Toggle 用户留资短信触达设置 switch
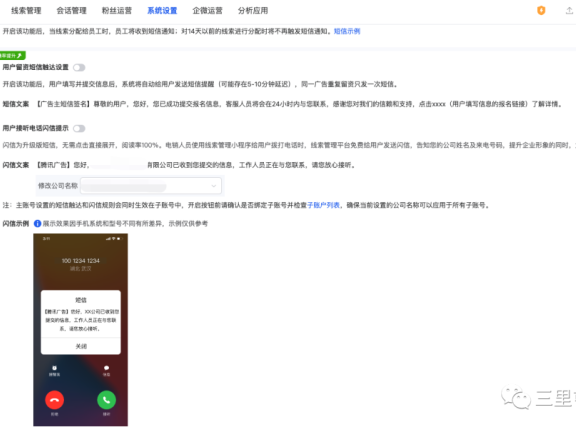Screen dimensions: 576x432 (x=79, y=67)
